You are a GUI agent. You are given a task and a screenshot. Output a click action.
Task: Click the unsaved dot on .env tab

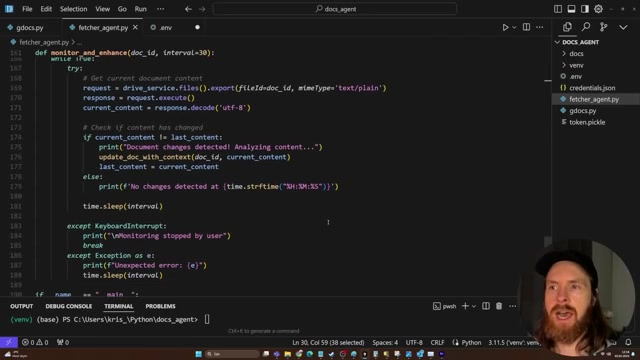pos(198,27)
